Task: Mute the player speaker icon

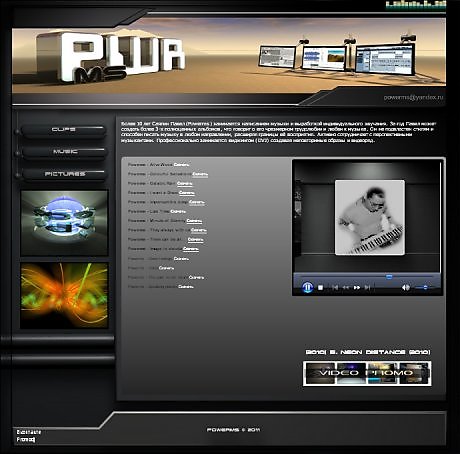Action: (405, 287)
